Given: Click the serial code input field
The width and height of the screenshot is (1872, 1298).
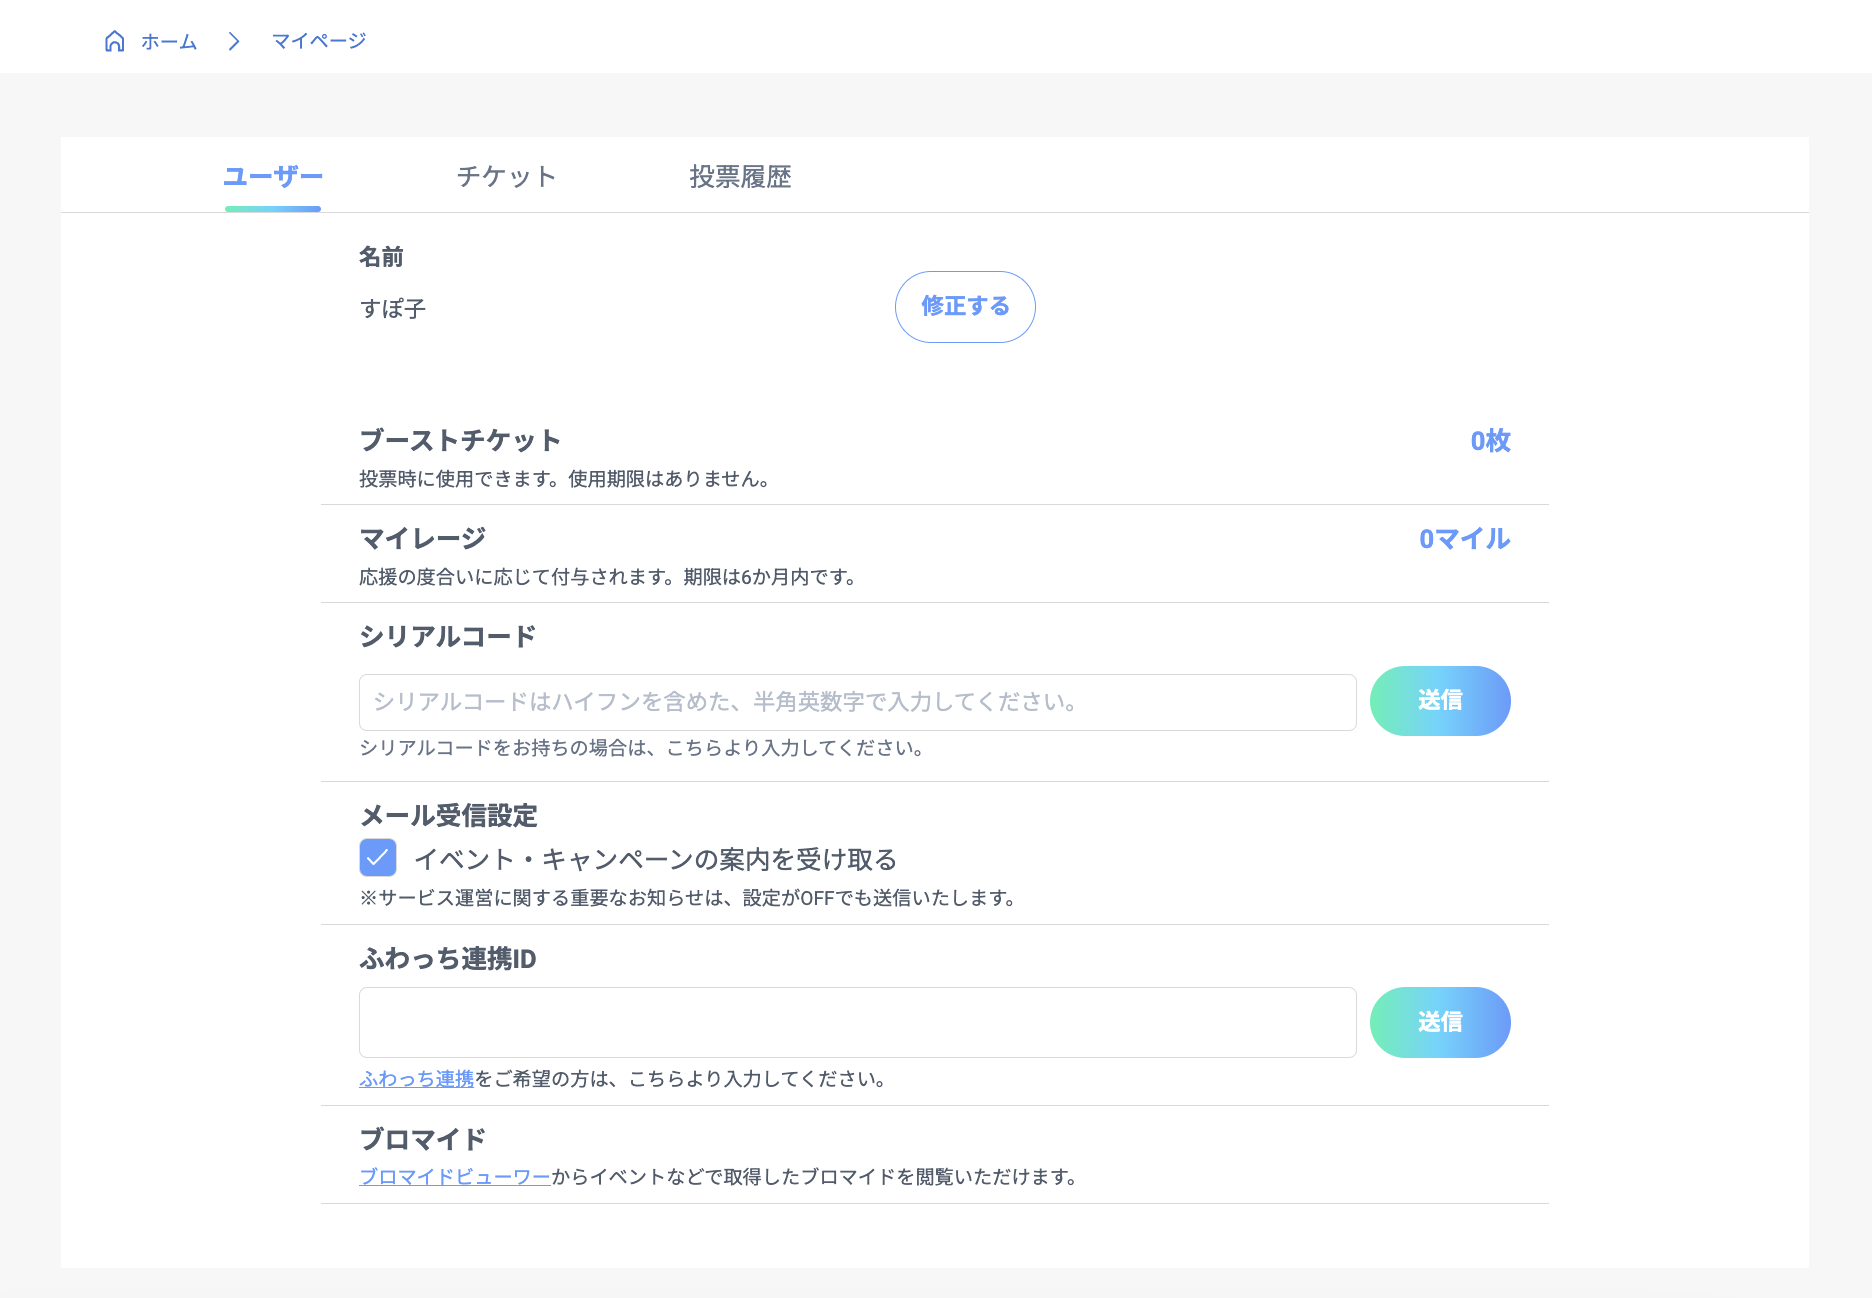Looking at the screenshot, I should coord(856,702).
